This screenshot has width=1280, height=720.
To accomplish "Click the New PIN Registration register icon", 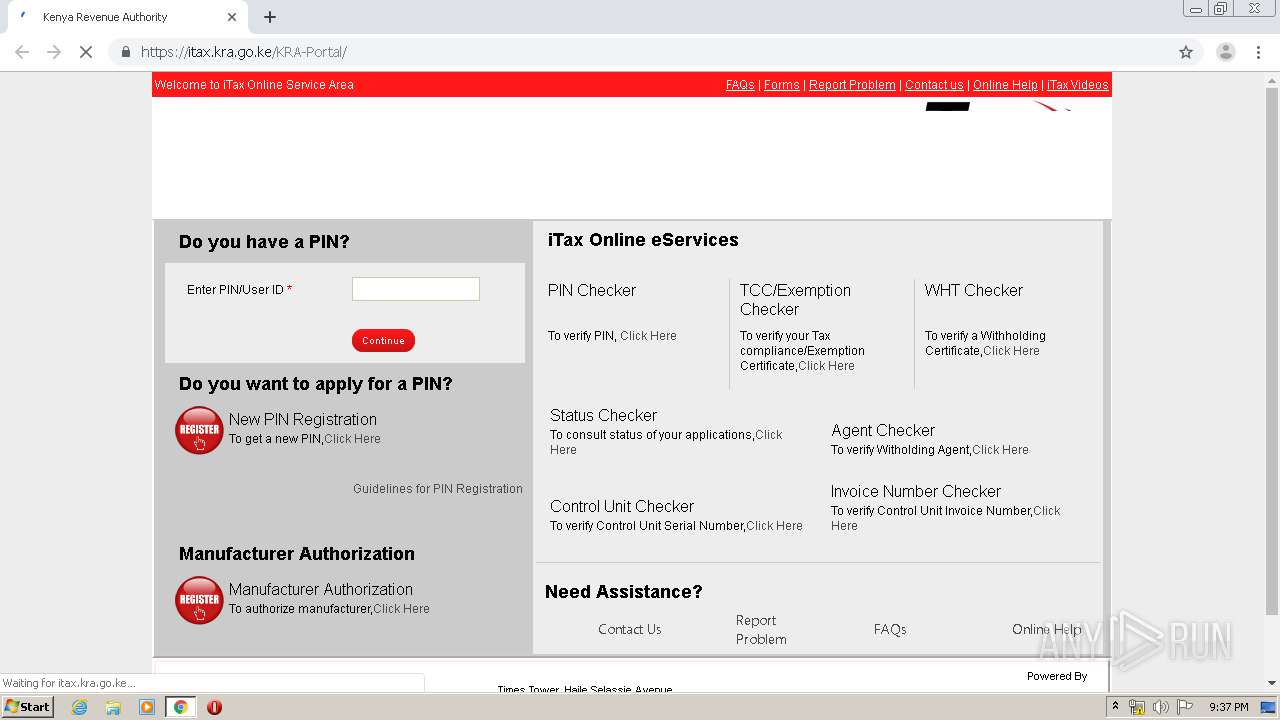I will click(199, 430).
